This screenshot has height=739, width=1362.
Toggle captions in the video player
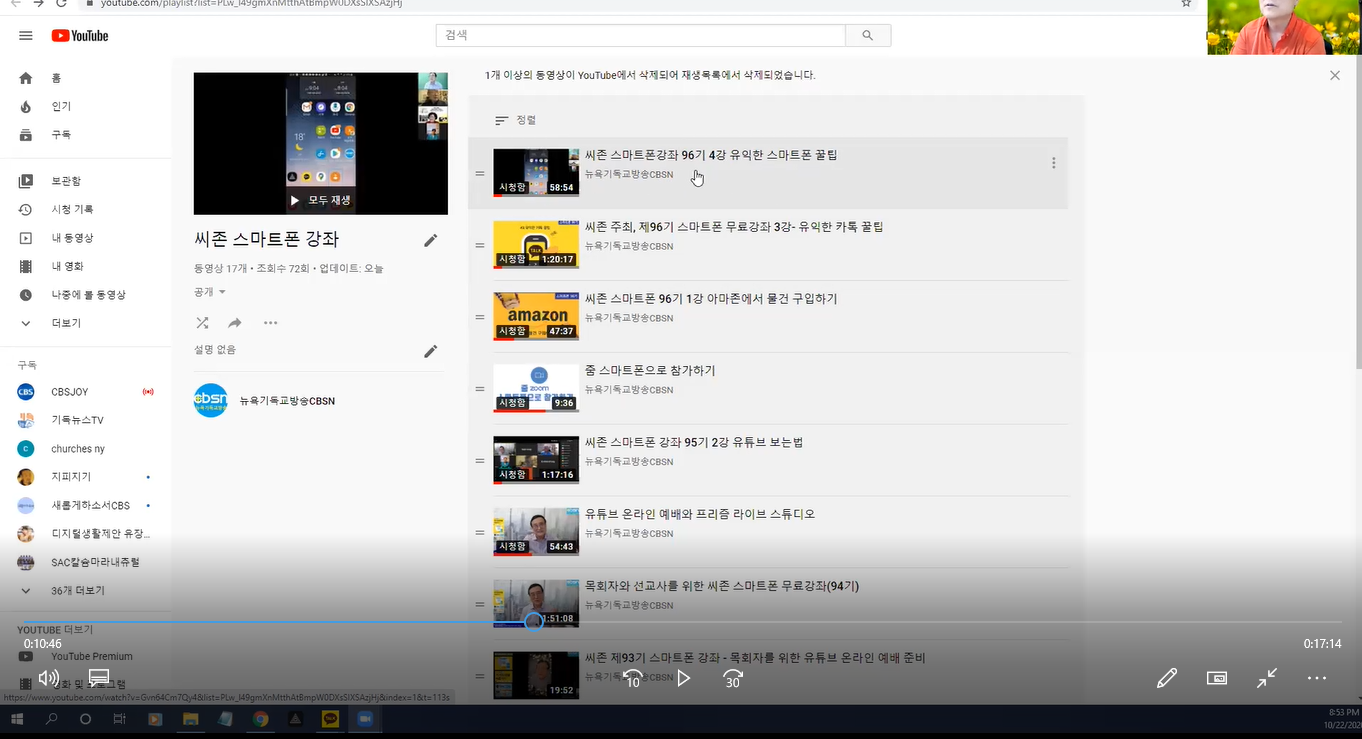99,678
